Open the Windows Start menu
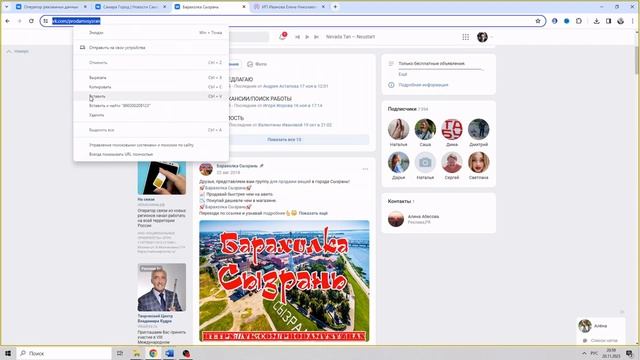The image size is (640, 360). (x=8, y=353)
